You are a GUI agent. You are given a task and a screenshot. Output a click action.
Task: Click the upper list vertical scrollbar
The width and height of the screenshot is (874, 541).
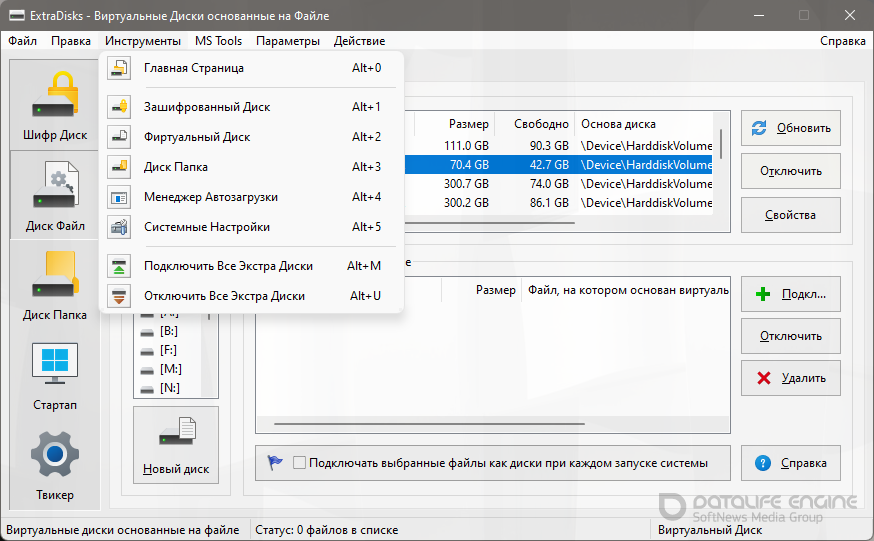pyautogui.click(x=721, y=144)
